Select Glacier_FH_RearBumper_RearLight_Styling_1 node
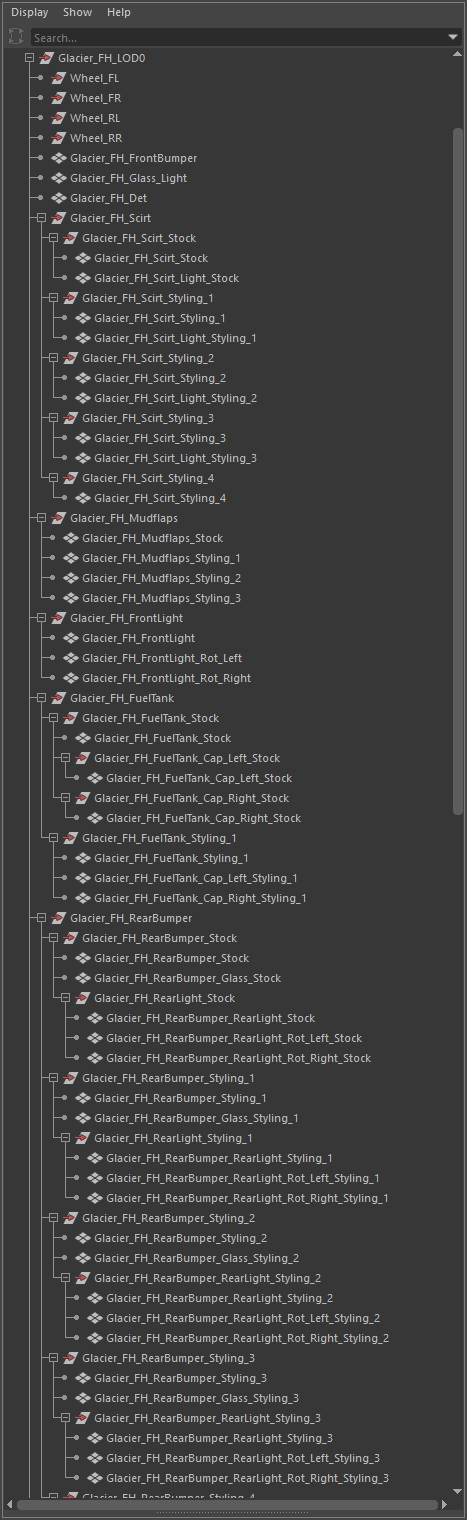Screen dimensions: 467x1520 click(219, 1158)
